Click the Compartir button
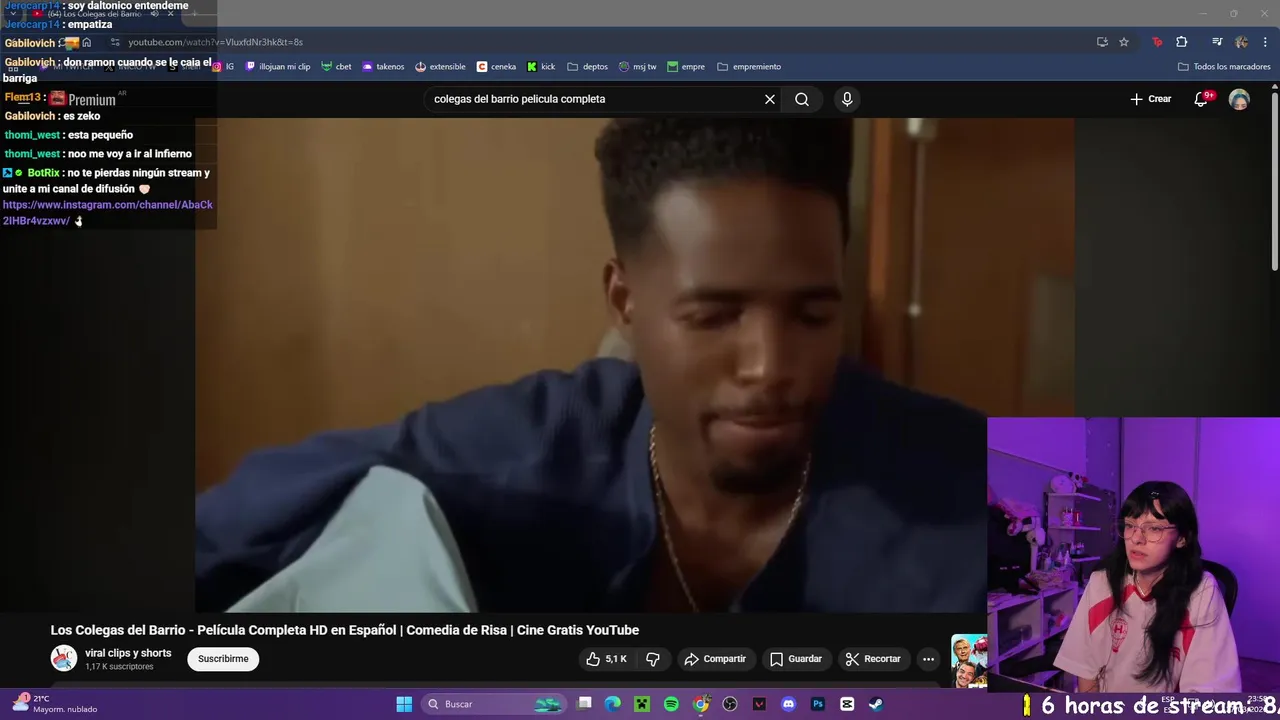 (x=715, y=659)
